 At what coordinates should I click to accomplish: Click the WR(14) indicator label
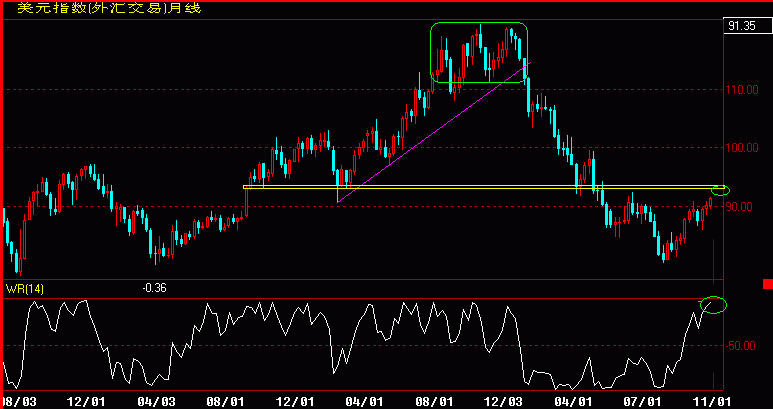click(x=25, y=289)
